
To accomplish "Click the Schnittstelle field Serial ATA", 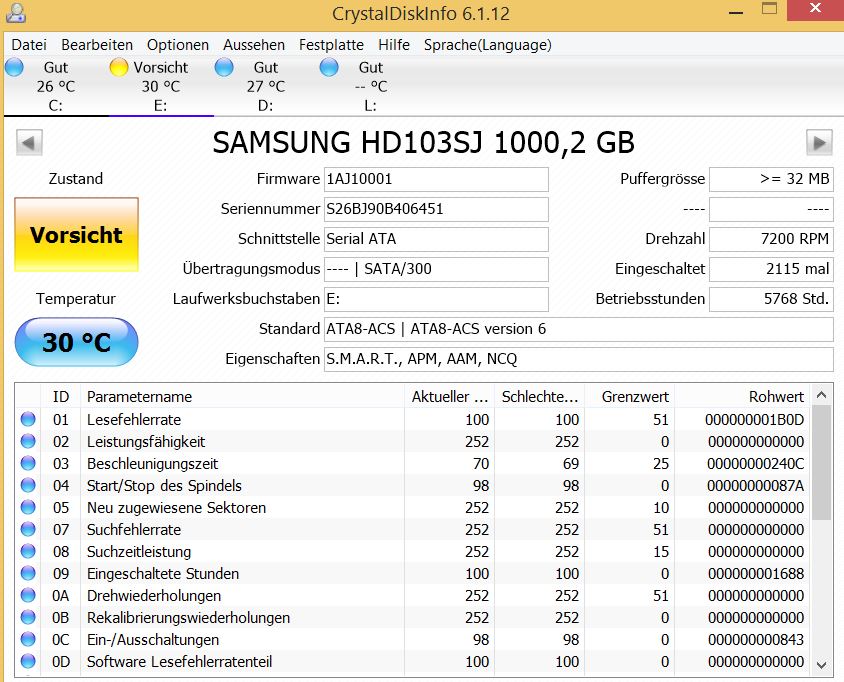I will pyautogui.click(x=436, y=239).
